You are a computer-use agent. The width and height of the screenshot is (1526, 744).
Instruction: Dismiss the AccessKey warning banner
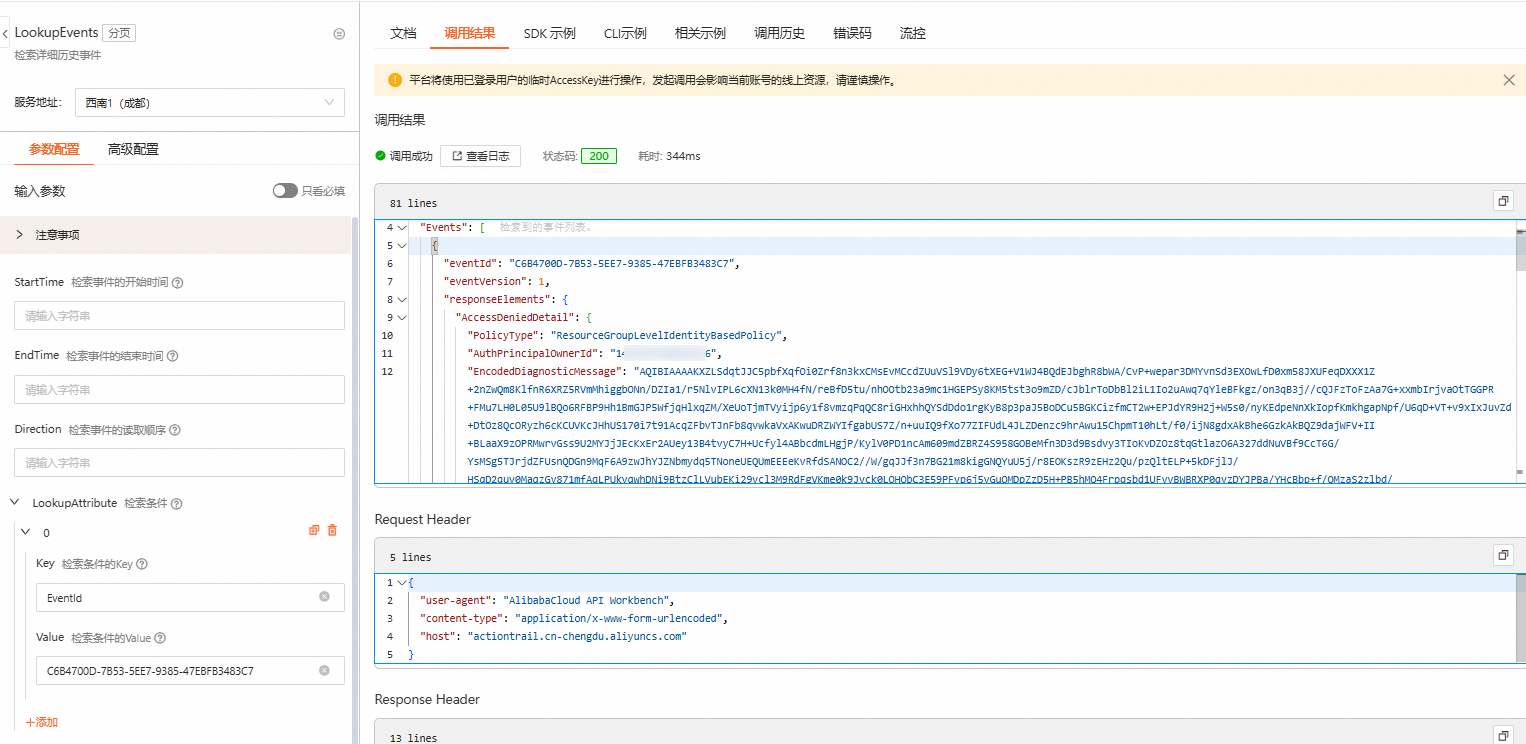pos(1509,80)
